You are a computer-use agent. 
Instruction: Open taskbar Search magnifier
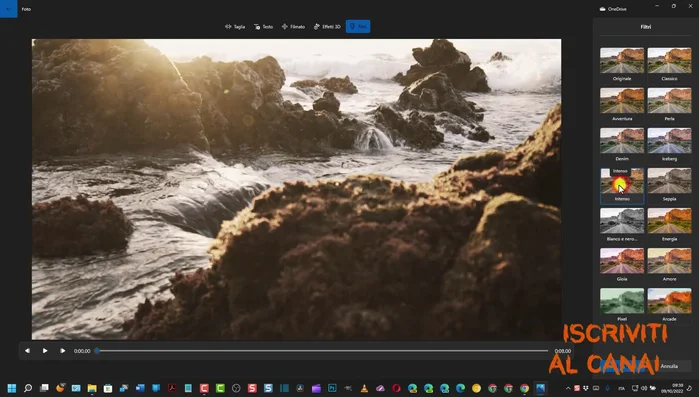click(x=28, y=389)
